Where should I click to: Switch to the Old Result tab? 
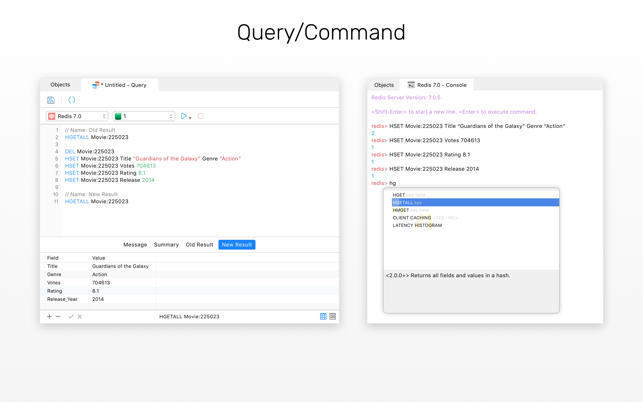(199, 245)
